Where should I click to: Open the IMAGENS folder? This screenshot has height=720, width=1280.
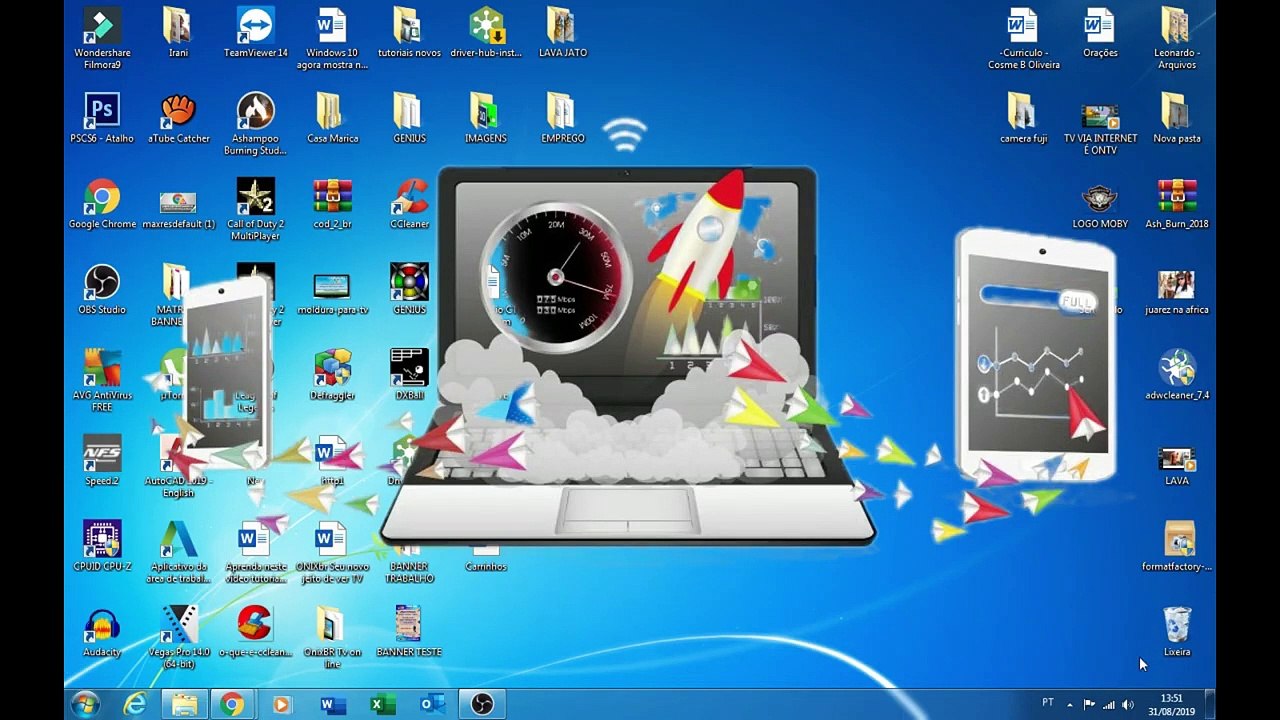click(486, 119)
